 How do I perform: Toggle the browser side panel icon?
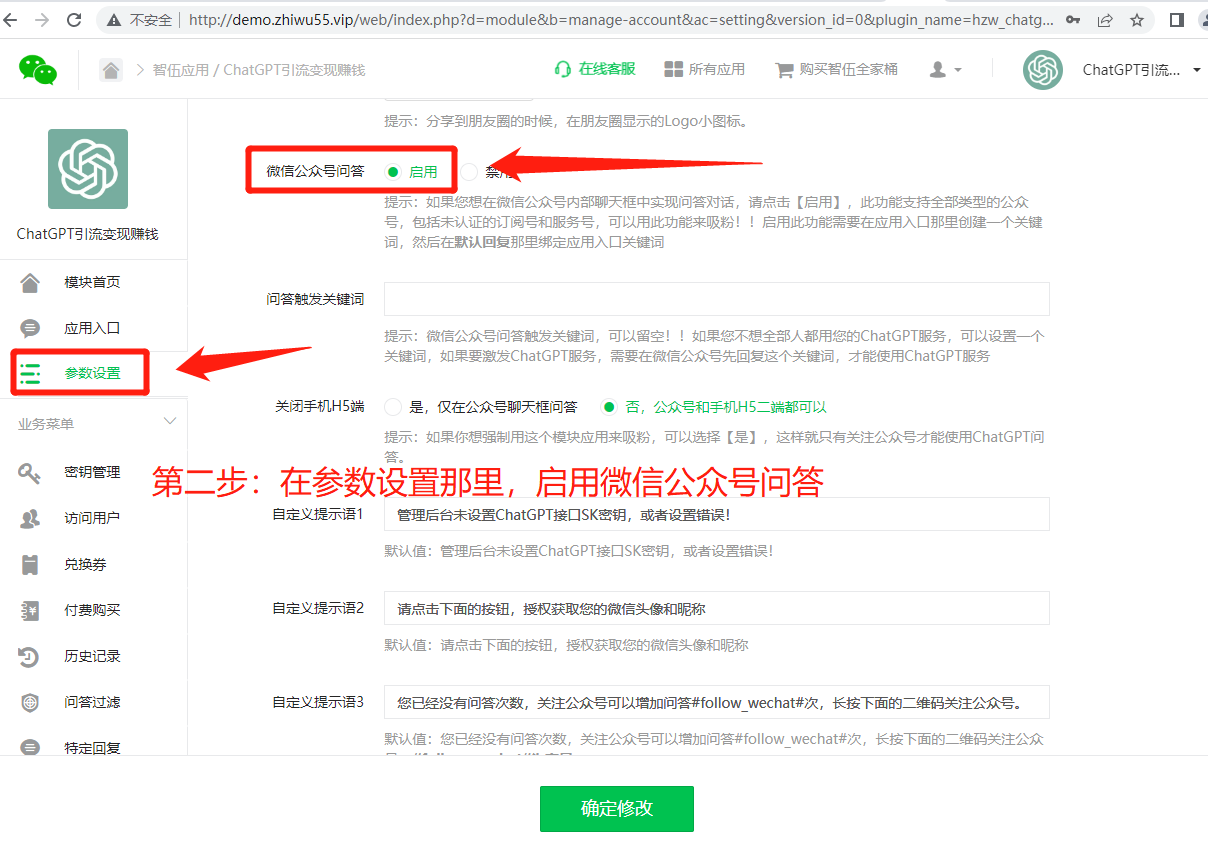[1177, 20]
